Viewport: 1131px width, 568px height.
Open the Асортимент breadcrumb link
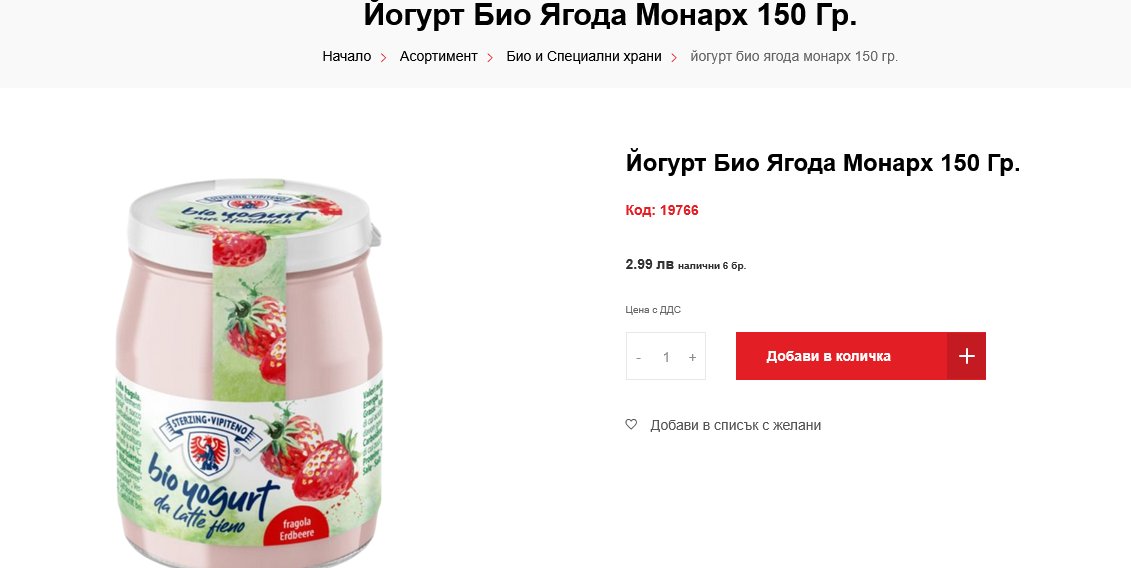click(x=439, y=56)
